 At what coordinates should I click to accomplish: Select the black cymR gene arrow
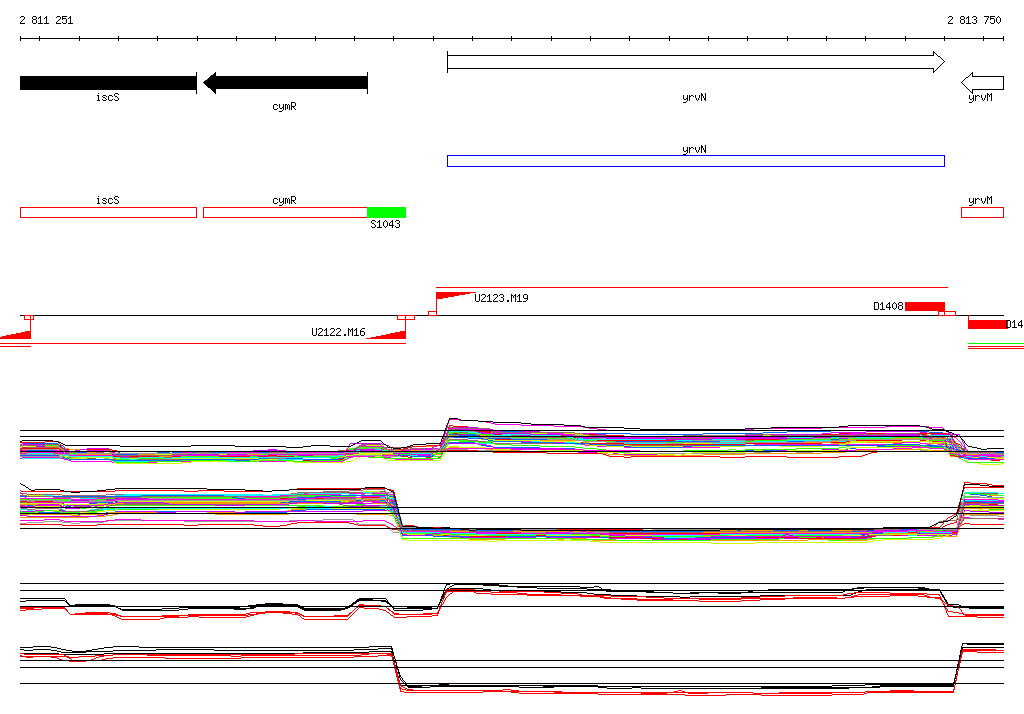click(x=285, y=83)
